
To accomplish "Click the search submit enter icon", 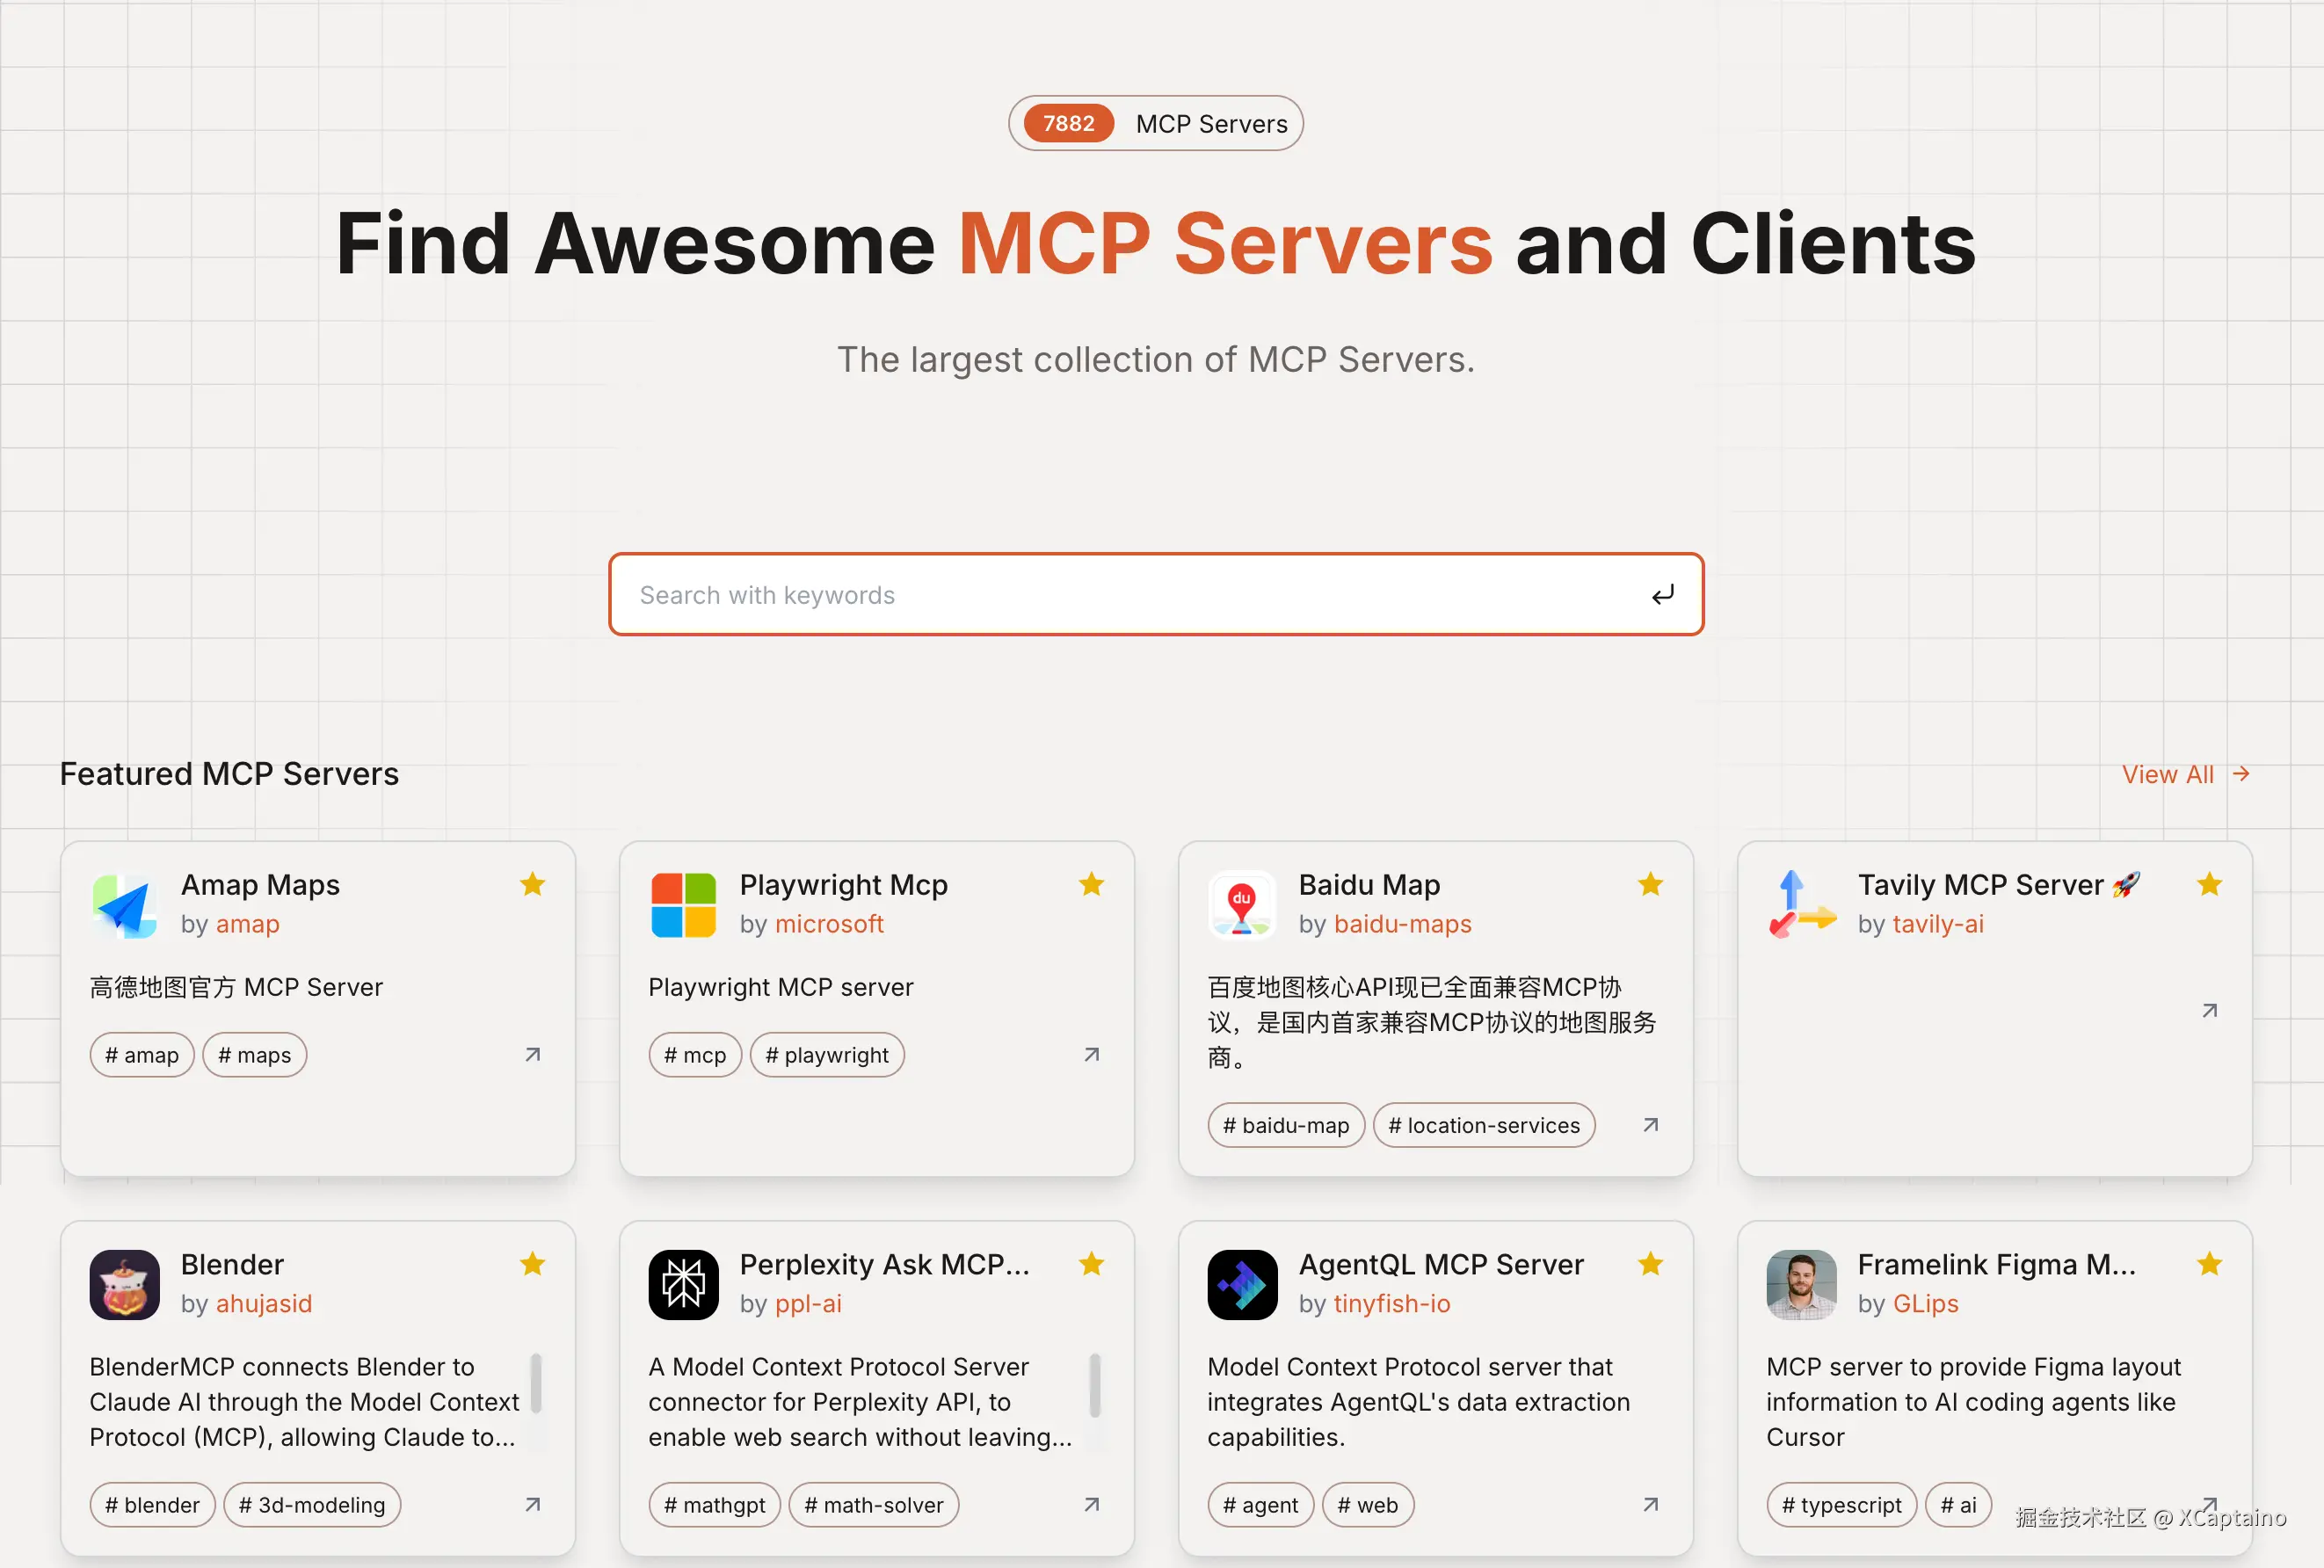I will click(x=1662, y=594).
